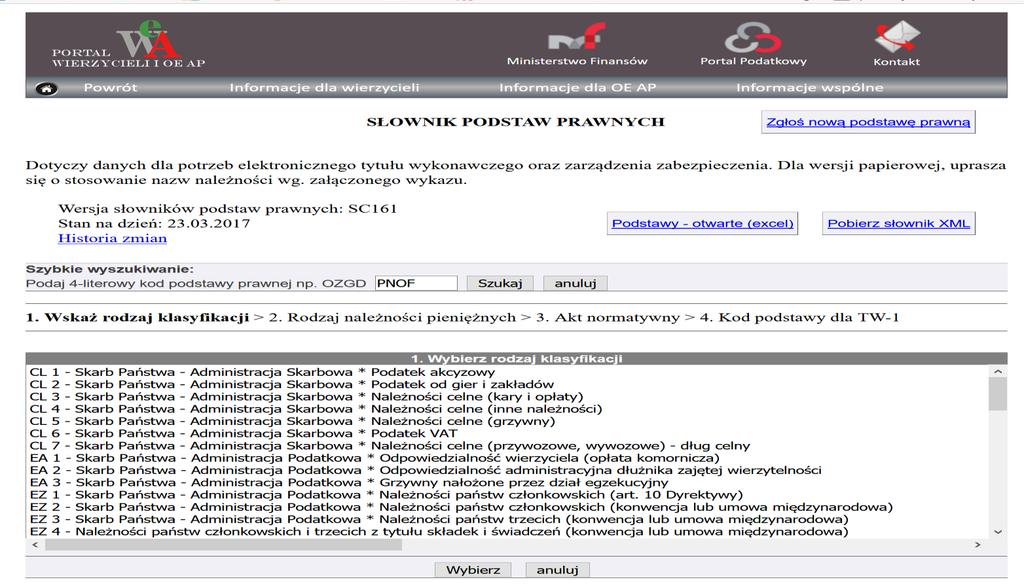Go back via Powrót menu item
The image size is (1024, 586).
click(110, 88)
